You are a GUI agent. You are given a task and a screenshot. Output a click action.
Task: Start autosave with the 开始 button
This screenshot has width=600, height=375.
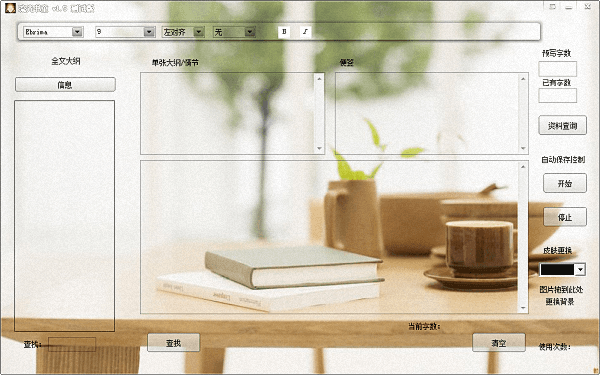[x=565, y=183]
